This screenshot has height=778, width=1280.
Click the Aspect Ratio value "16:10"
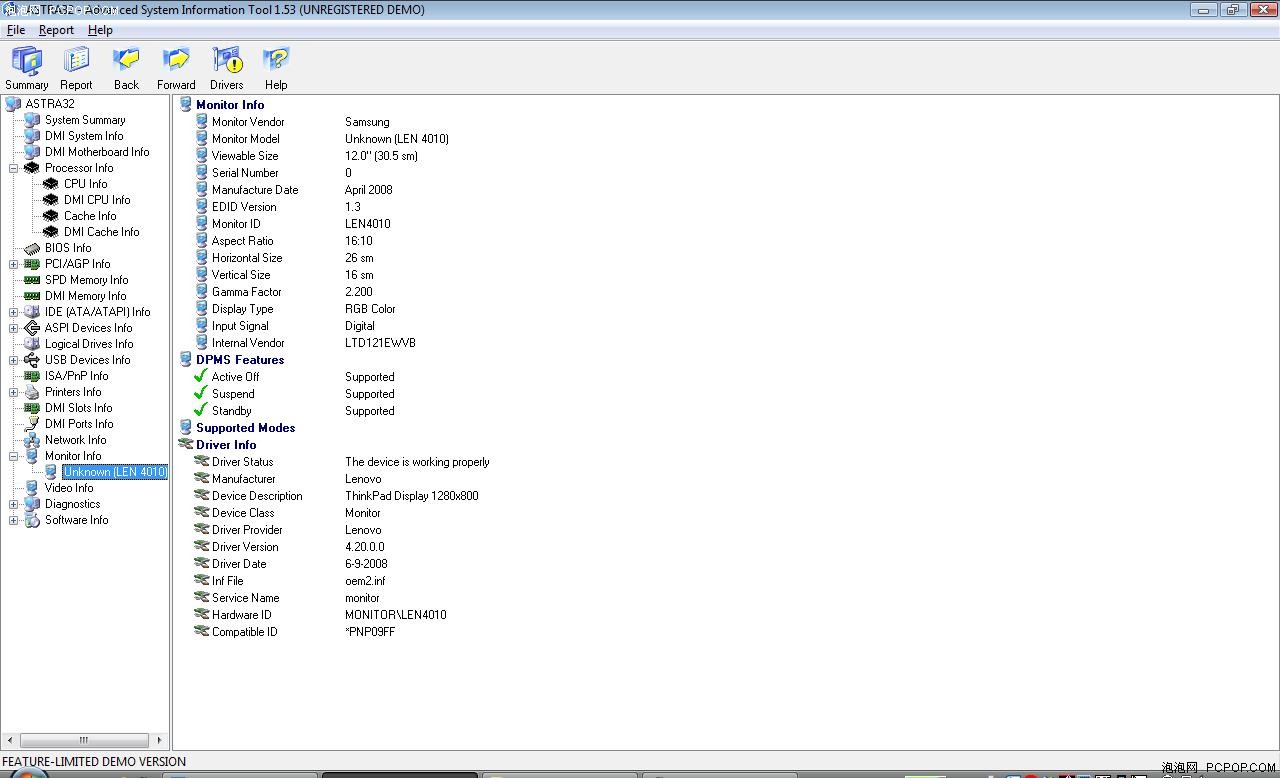coord(359,241)
